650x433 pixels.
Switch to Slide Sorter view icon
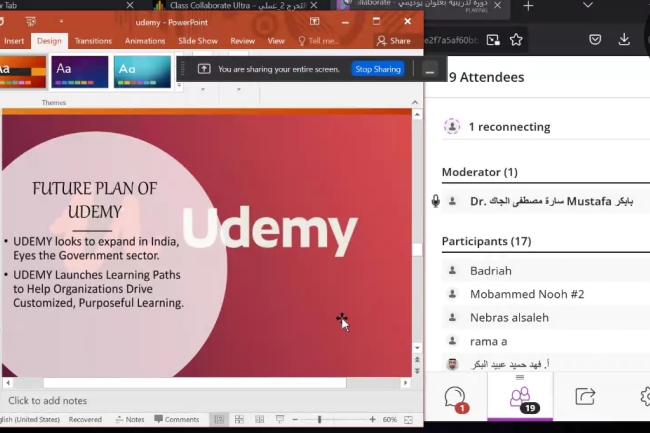[239, 420]
